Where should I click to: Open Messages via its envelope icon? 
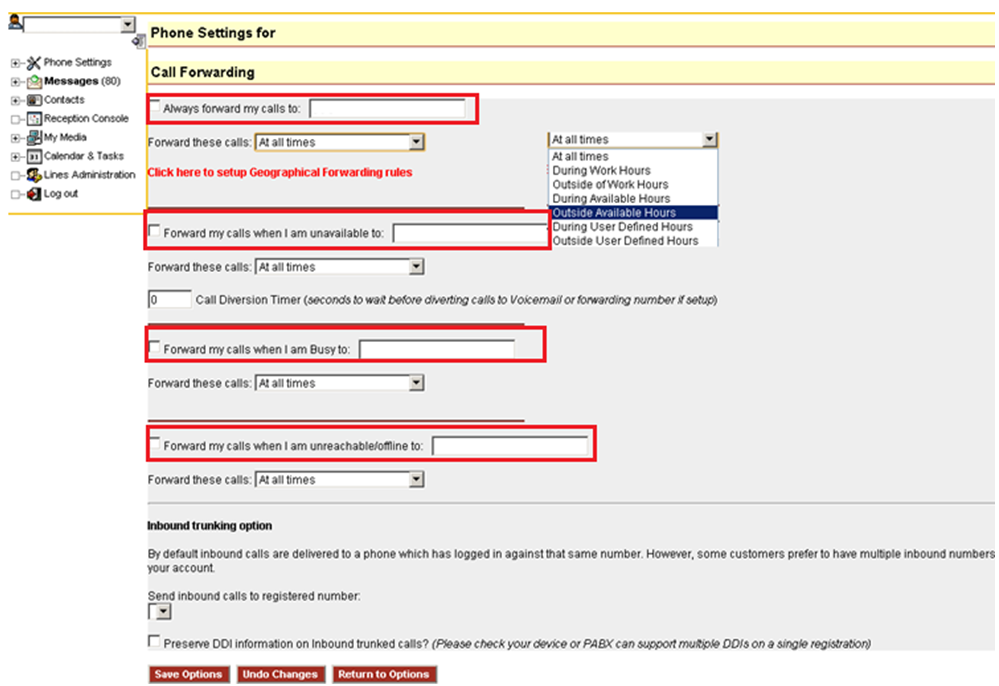point(34,81)
